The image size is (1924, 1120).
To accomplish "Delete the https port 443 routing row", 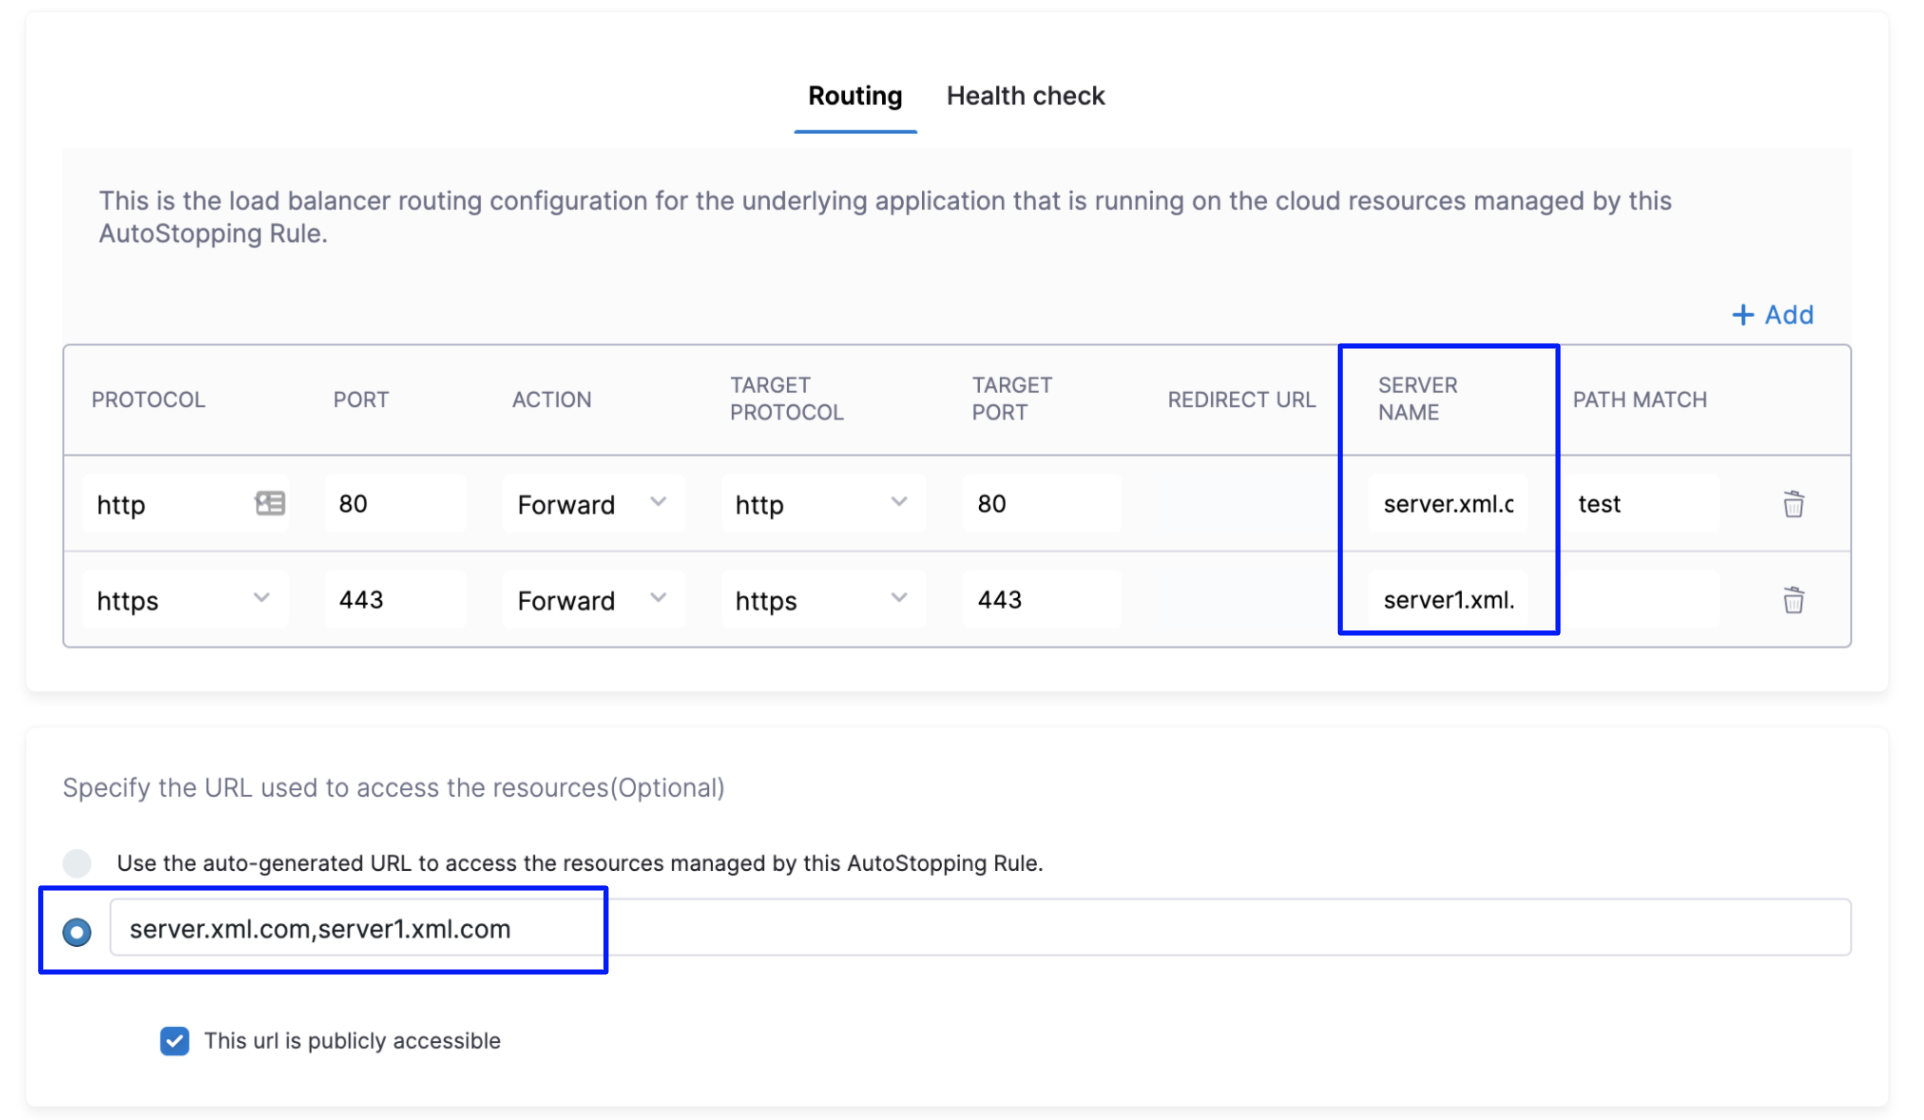I will 1793,600.
